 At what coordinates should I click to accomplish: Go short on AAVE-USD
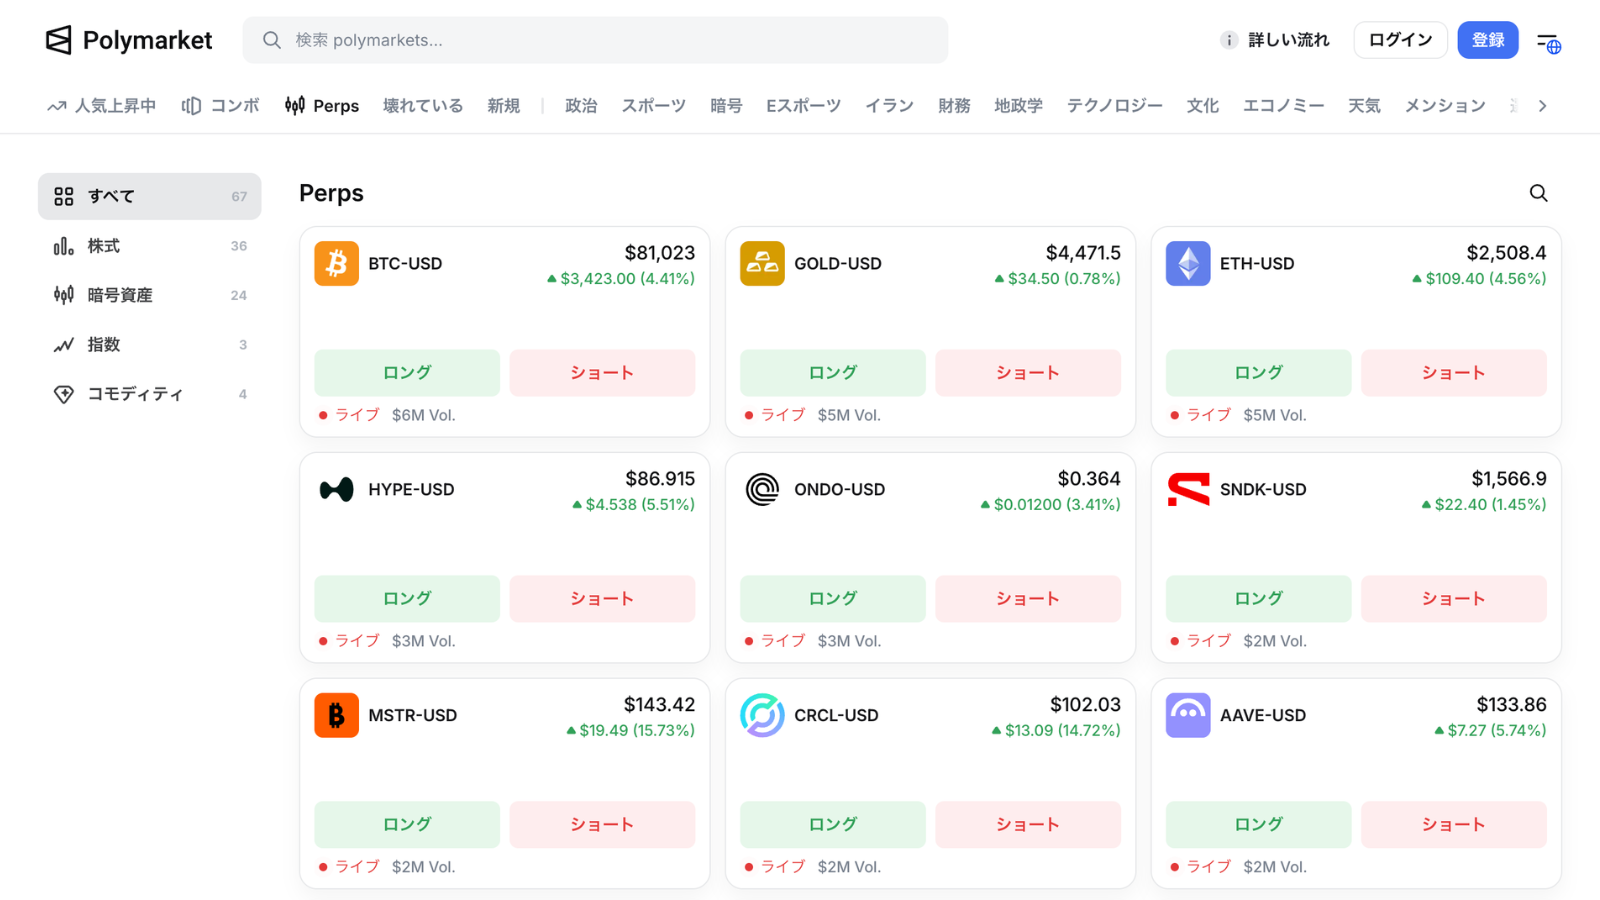click(x=1454, y=825)
